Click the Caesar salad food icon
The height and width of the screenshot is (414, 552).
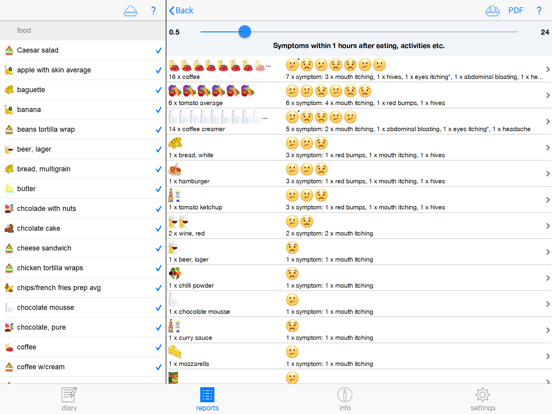9,50
